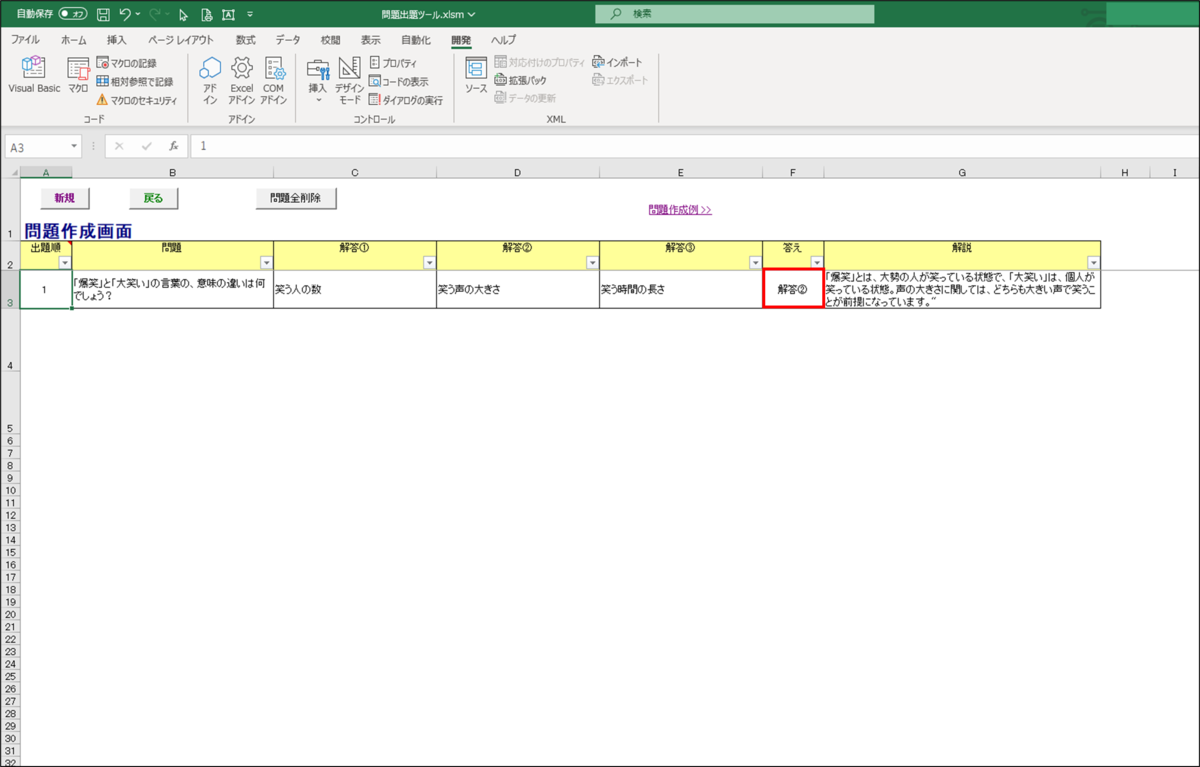Open the Undo history dropdown arrow
This screenshot has height=767, width=1200.
[x=139, y=14]
